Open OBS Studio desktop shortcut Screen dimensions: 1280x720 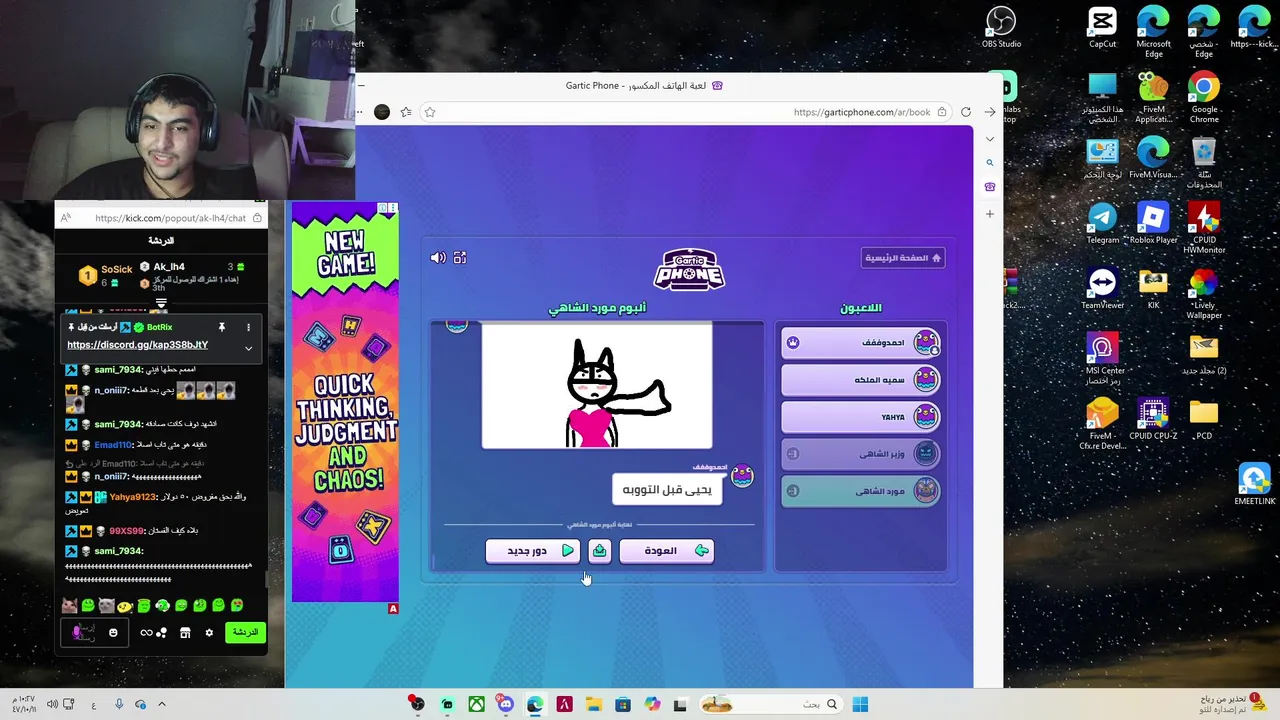click(x=1001, y=27)
